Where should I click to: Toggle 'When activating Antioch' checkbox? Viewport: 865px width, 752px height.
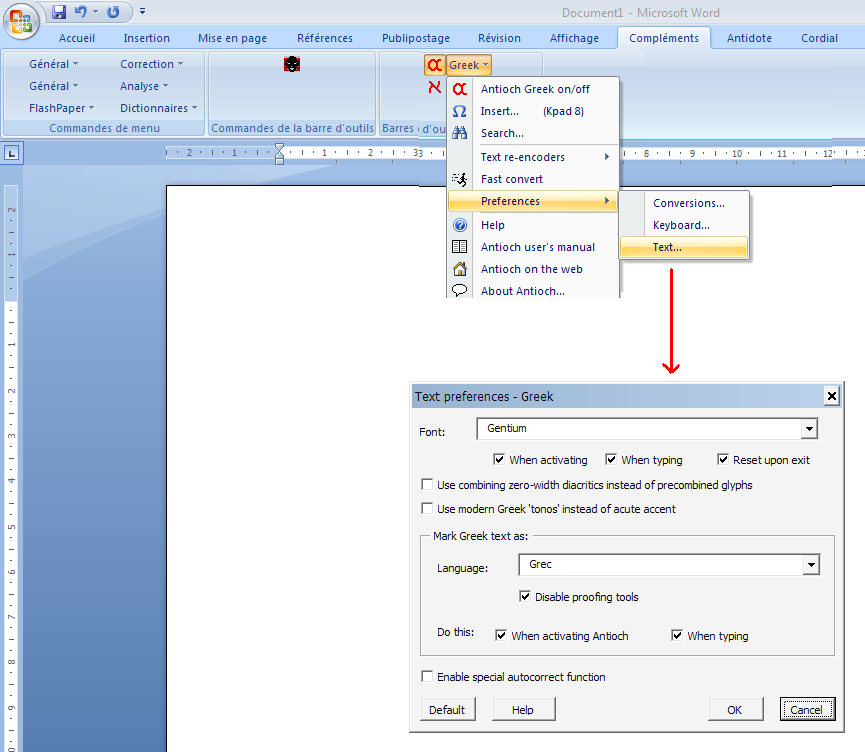(x=501, y=635)
